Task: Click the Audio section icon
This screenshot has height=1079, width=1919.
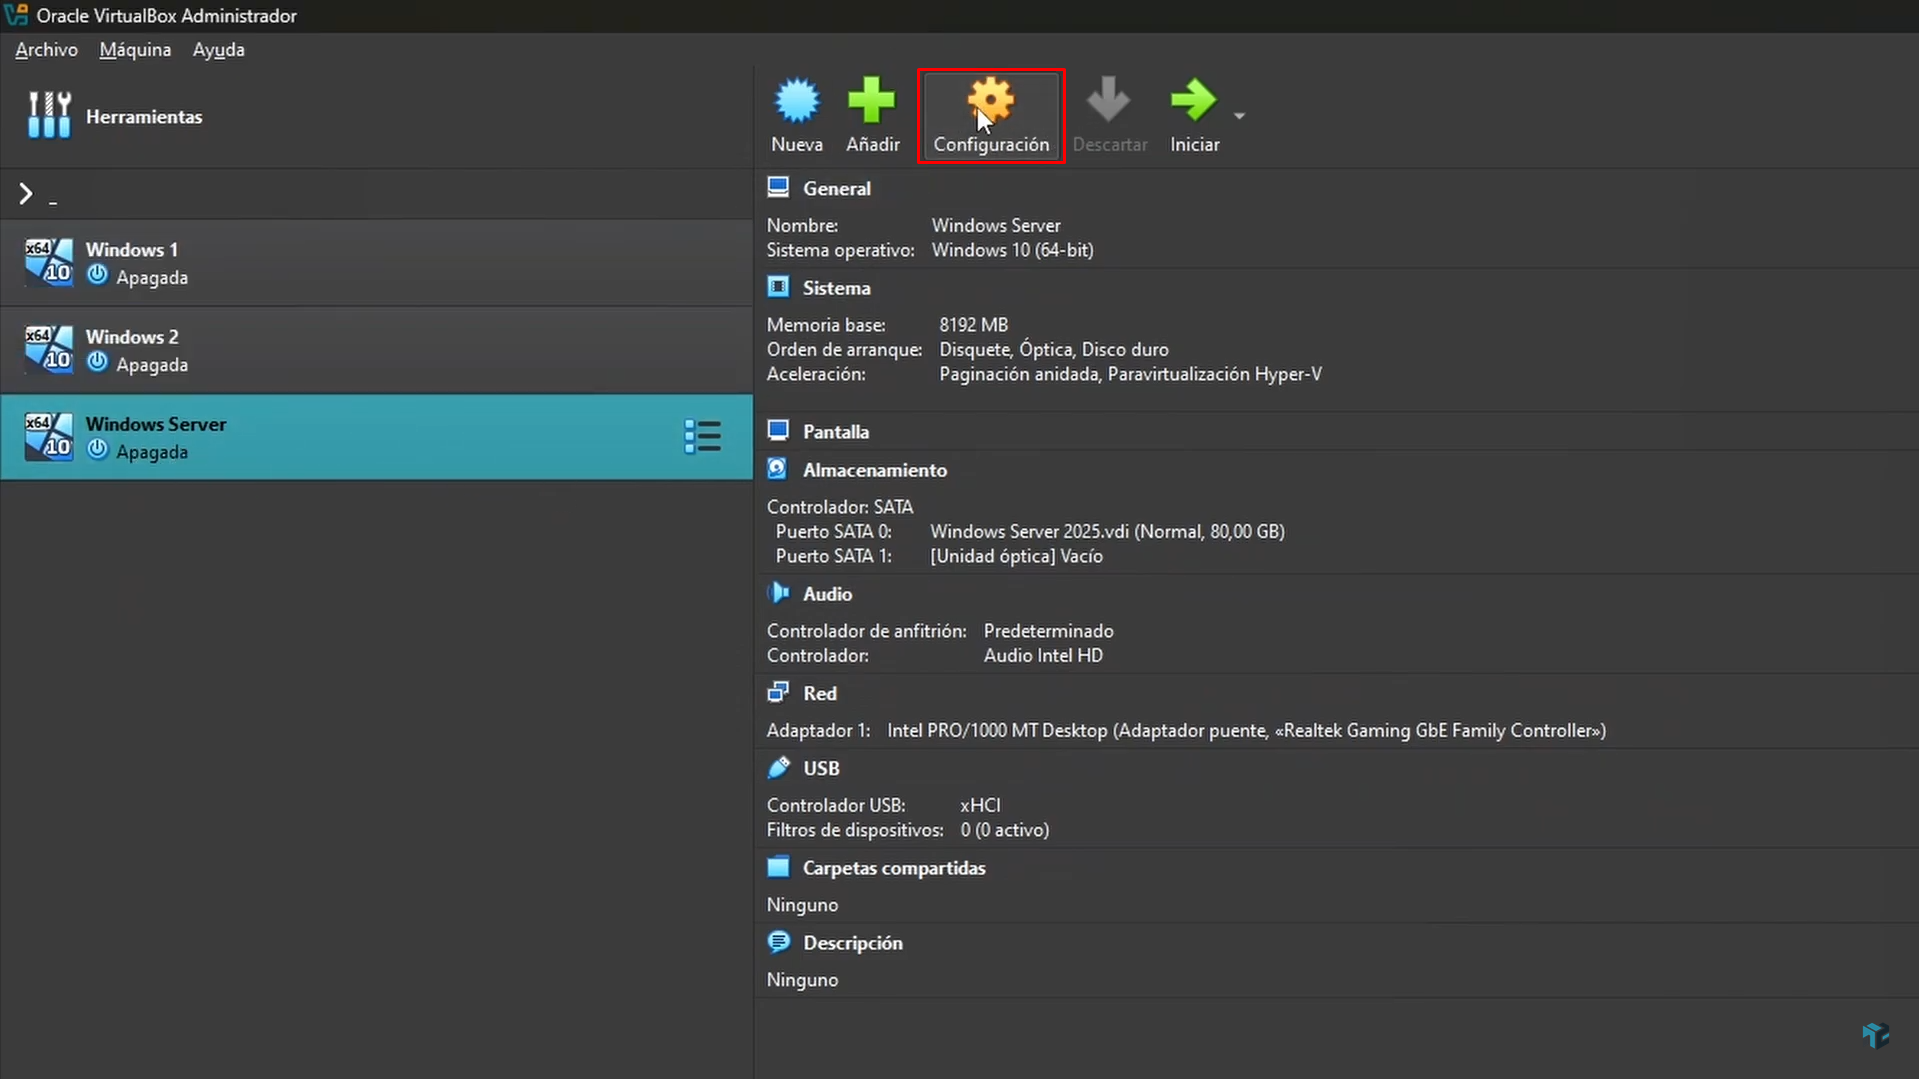Action: [779, 592]
